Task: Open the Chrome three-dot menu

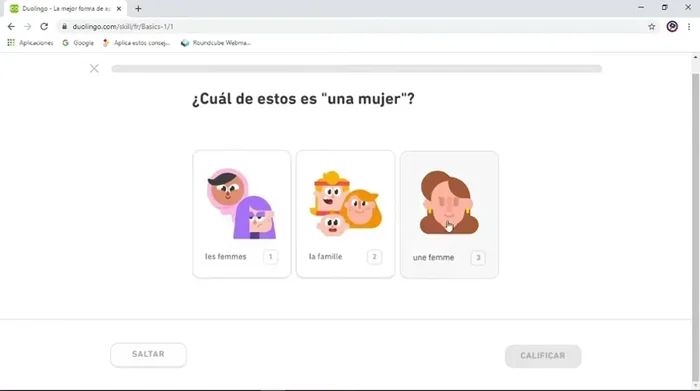Action: (689, 27)
